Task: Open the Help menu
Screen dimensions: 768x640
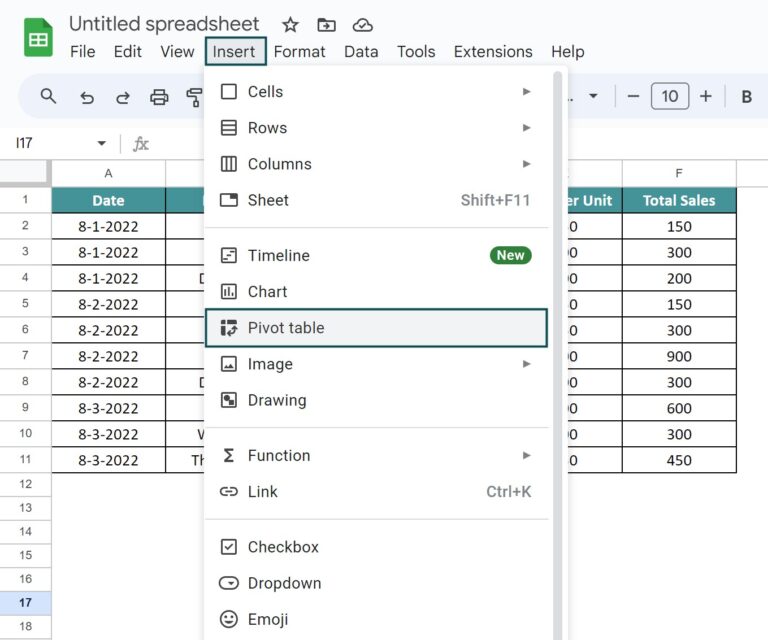Action: click(x=567, y=51)
